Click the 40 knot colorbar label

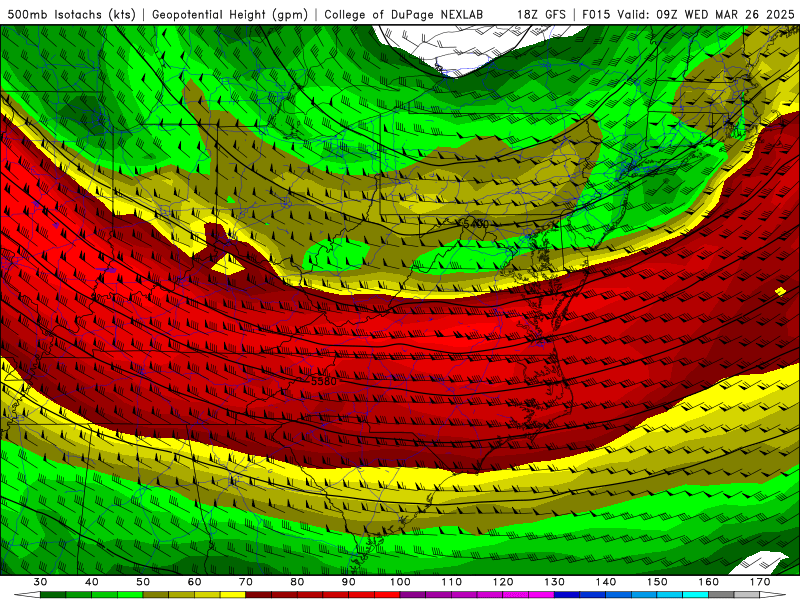(92, 582)
